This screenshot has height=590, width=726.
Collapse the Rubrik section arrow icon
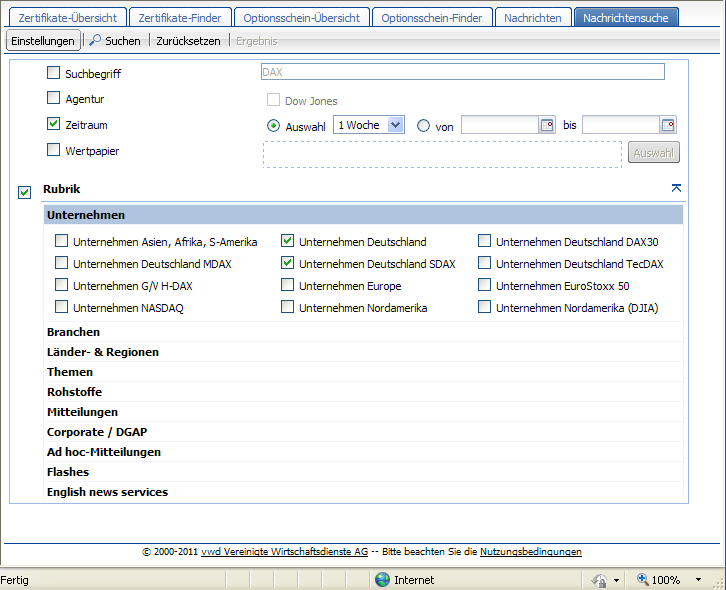[676, 188]
